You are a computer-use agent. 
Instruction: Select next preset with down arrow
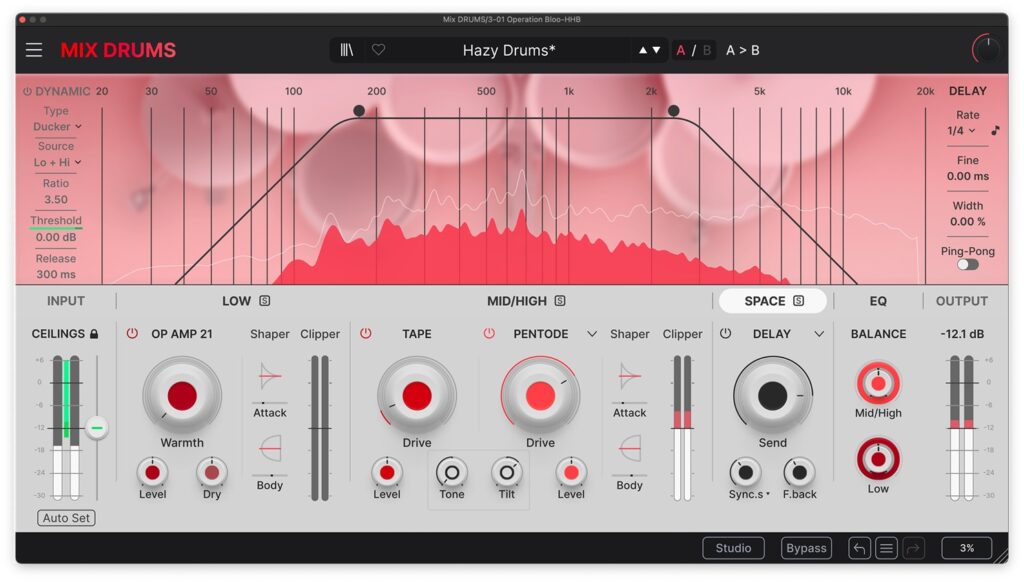(x=656, y=50)
